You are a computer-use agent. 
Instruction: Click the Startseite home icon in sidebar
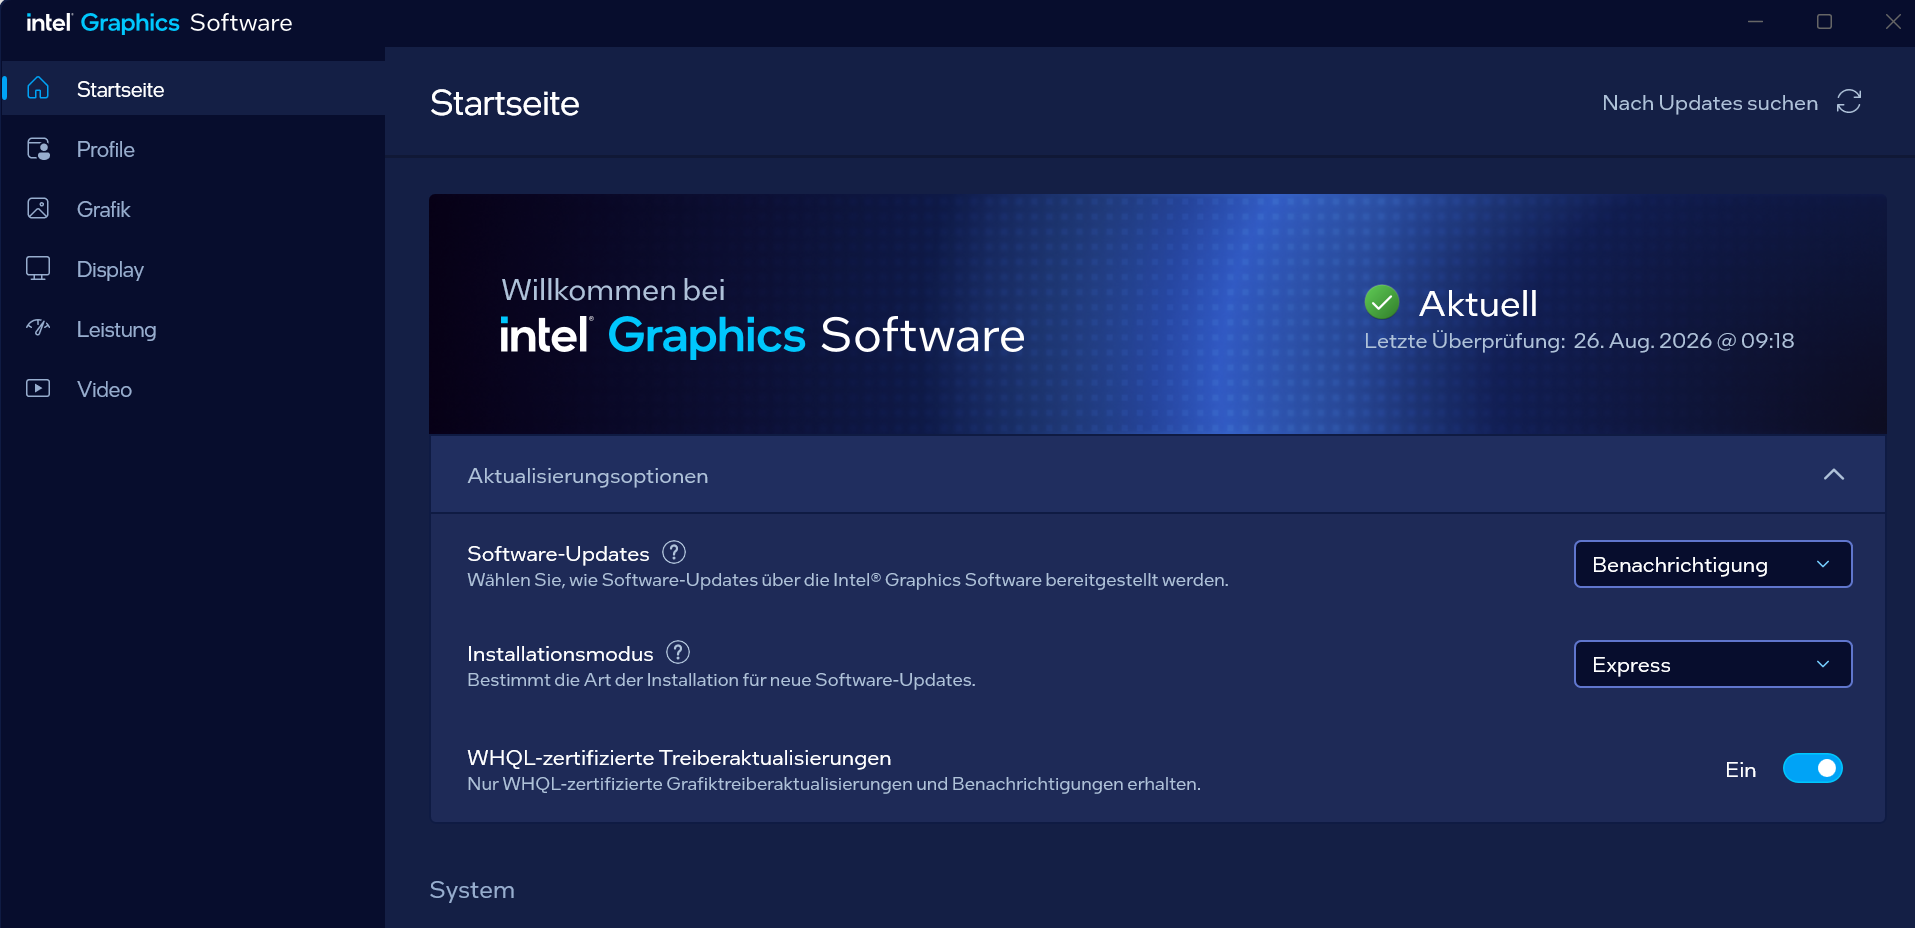[x=38, y=88]
